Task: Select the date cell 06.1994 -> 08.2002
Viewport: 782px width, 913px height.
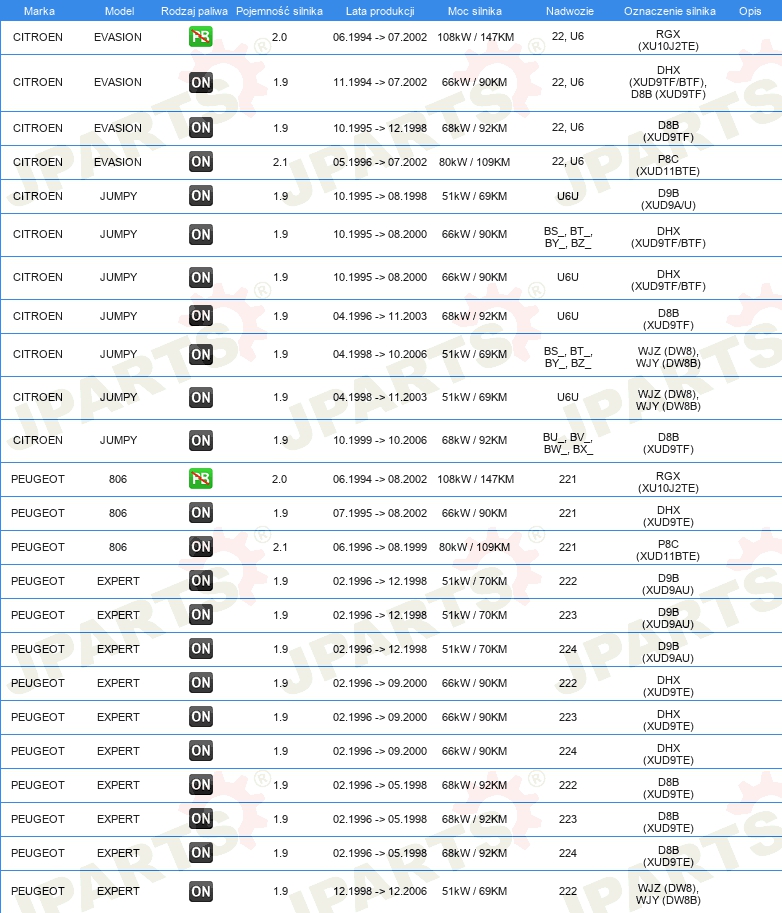Action: tap(380, 479)
